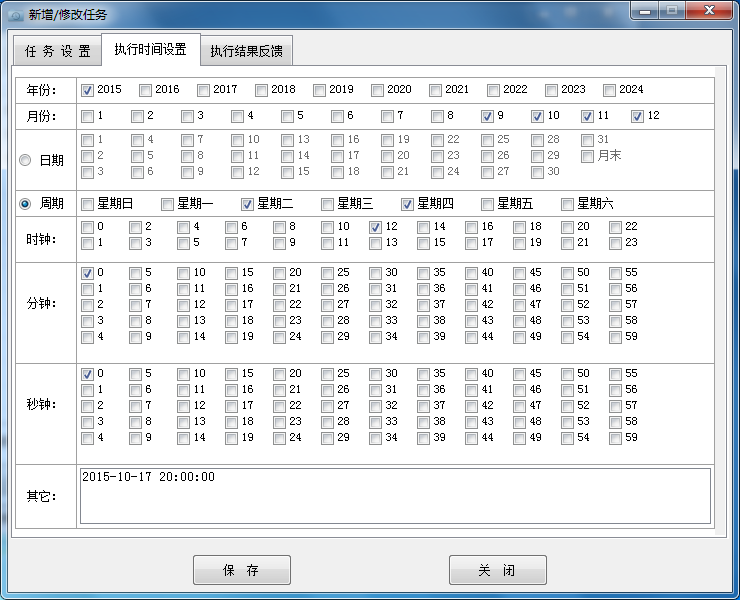The height and width of the screenshot is (600, 740).
Task: Check second 30 in 秒钟 section
Action: point(375,374)
